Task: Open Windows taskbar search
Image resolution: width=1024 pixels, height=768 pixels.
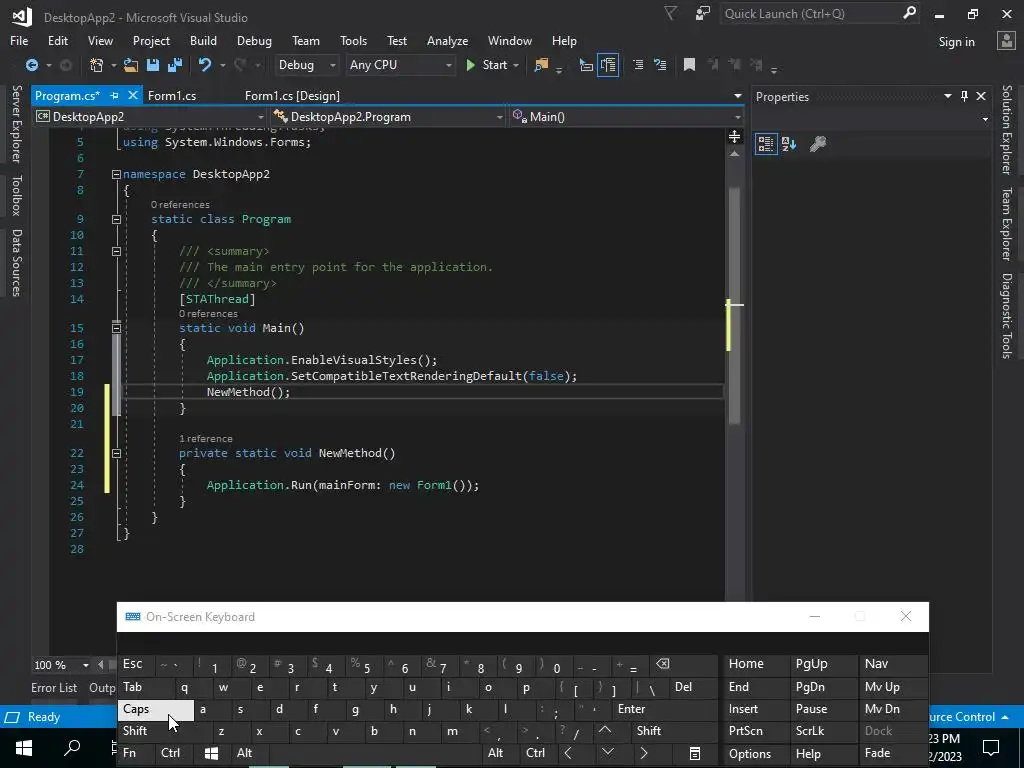Action: 72,748
